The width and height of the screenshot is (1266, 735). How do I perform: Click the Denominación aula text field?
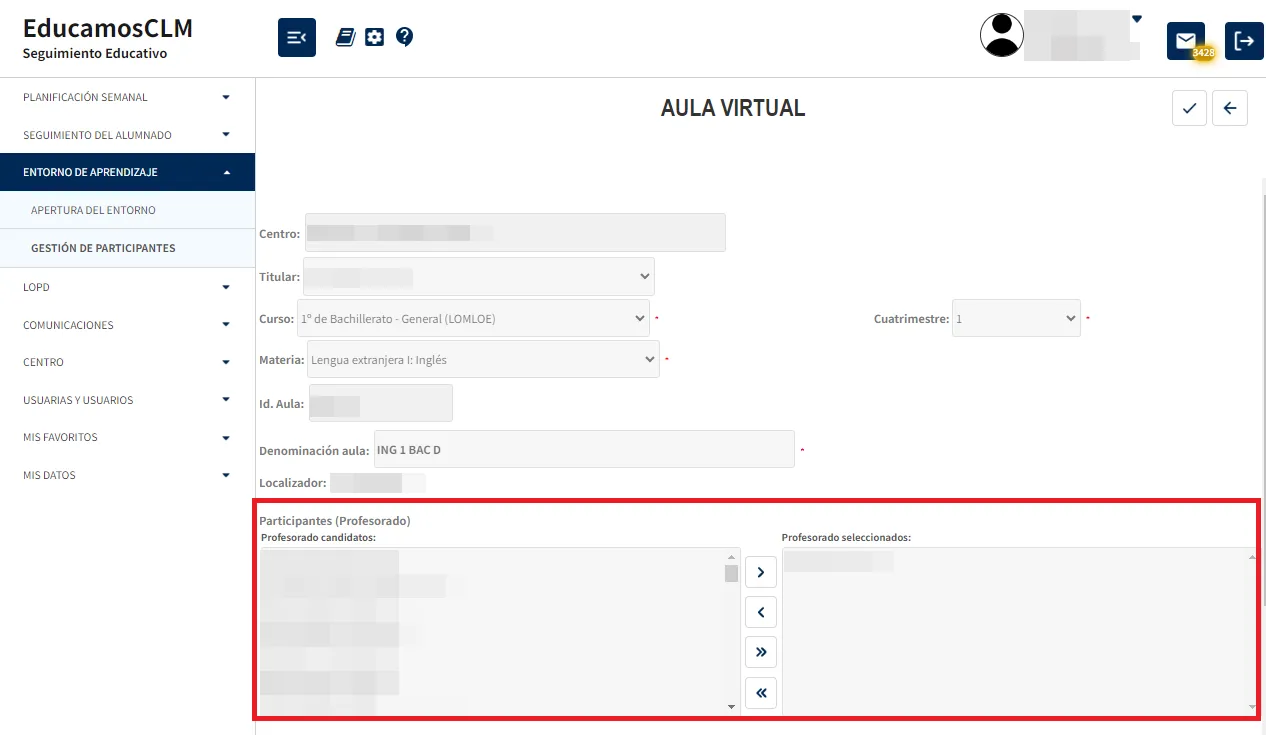tap(584, 449)
